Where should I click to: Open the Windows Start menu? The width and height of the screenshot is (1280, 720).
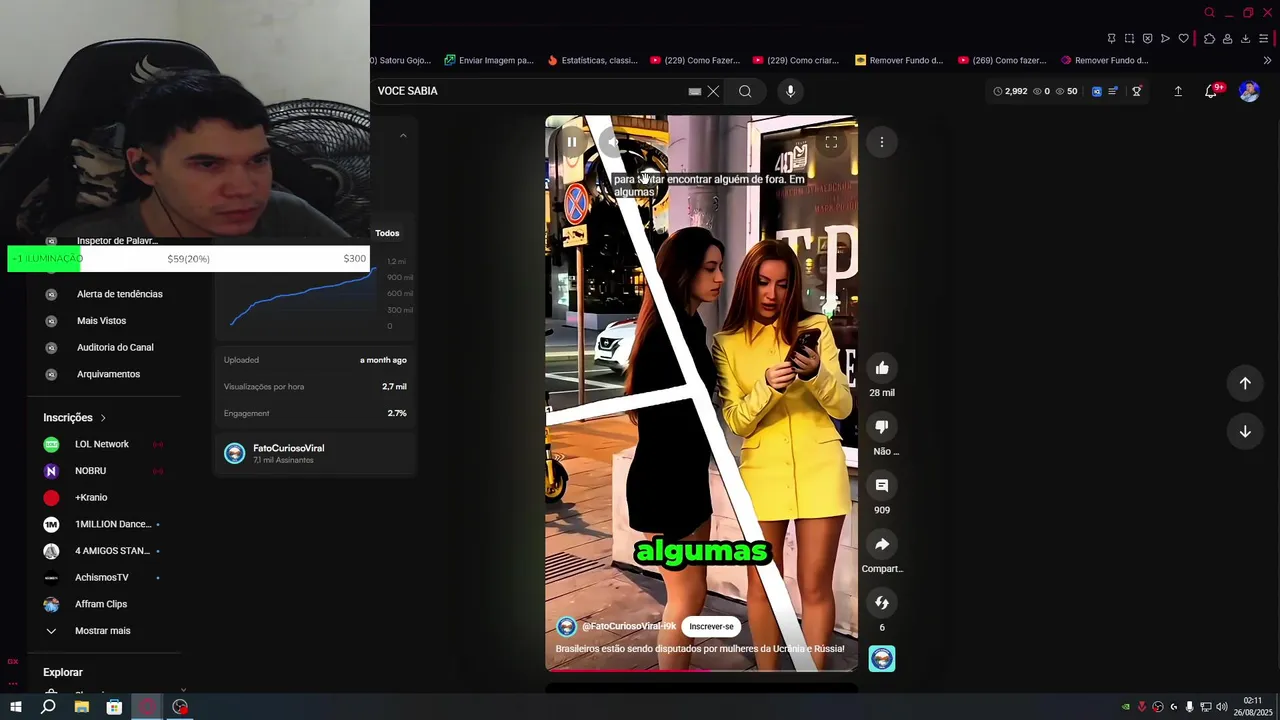(x=16, y=707)
